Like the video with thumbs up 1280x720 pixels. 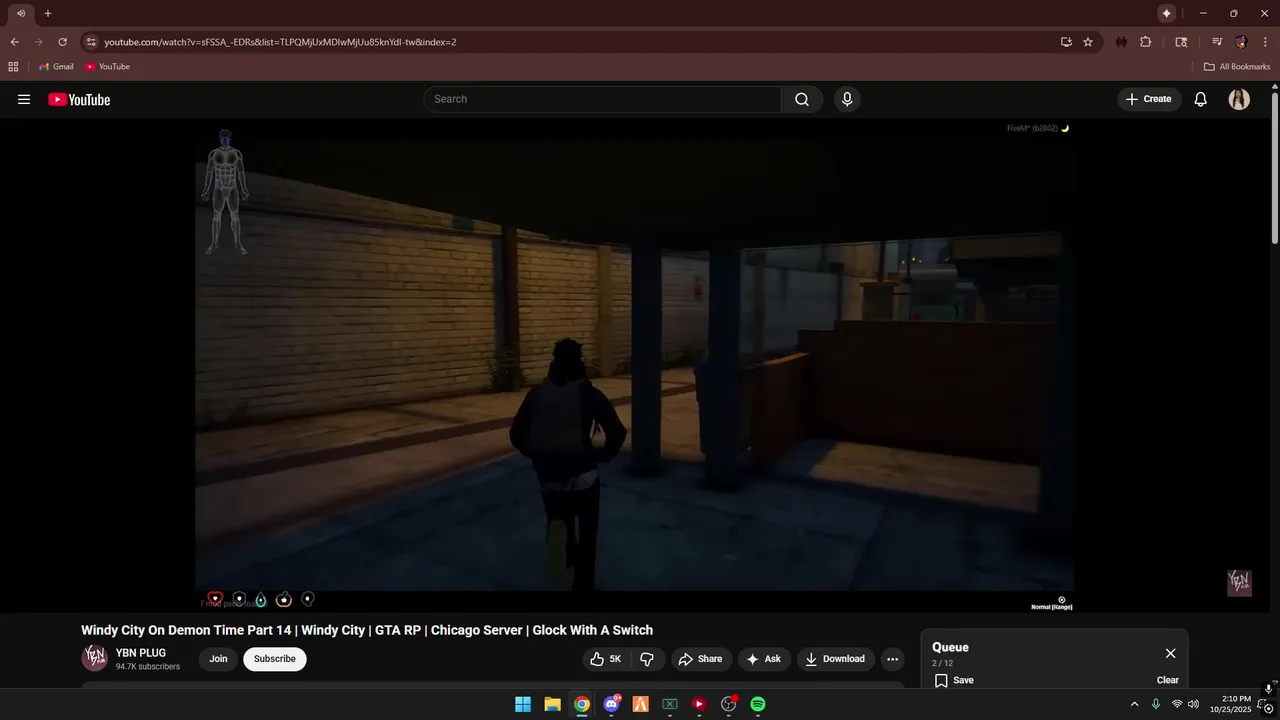[606, 659]
